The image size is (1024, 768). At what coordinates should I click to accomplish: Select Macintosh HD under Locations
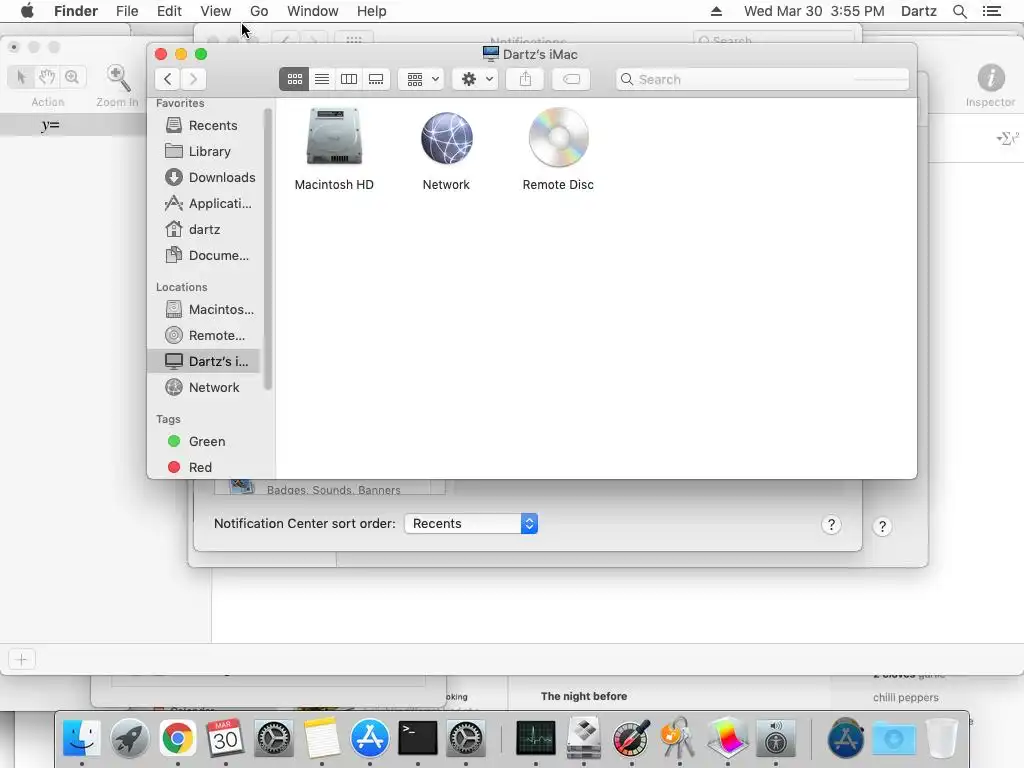203,310
